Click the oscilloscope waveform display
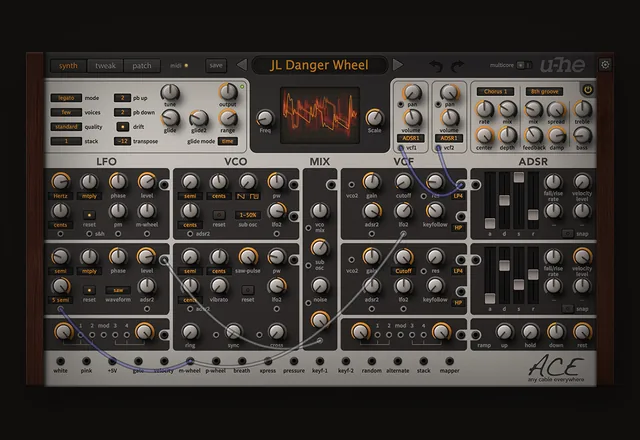Image resolution: width=640 pixels, height=440 pixels. point(320,115)
